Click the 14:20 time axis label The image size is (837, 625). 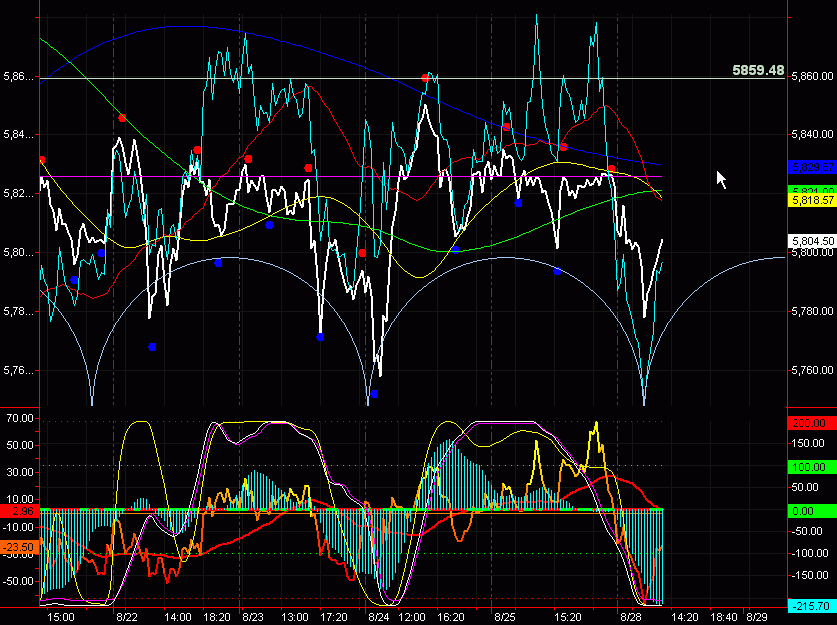pyautogui.click(x=685, y=618)
